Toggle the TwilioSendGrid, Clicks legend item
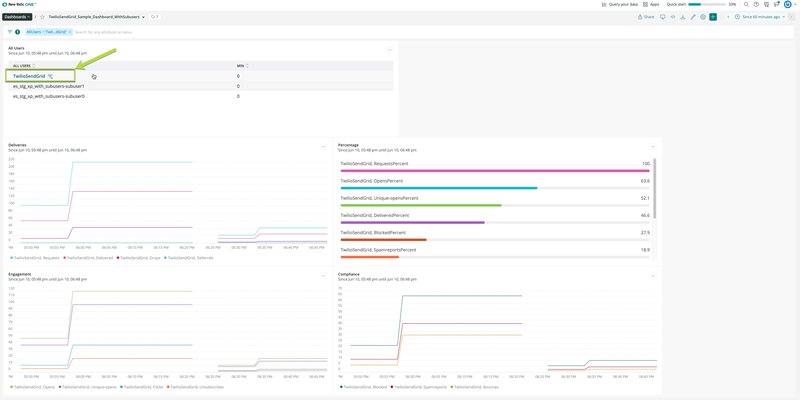The width and height of the screenshot is (800, 400). [x=142, y=387]
